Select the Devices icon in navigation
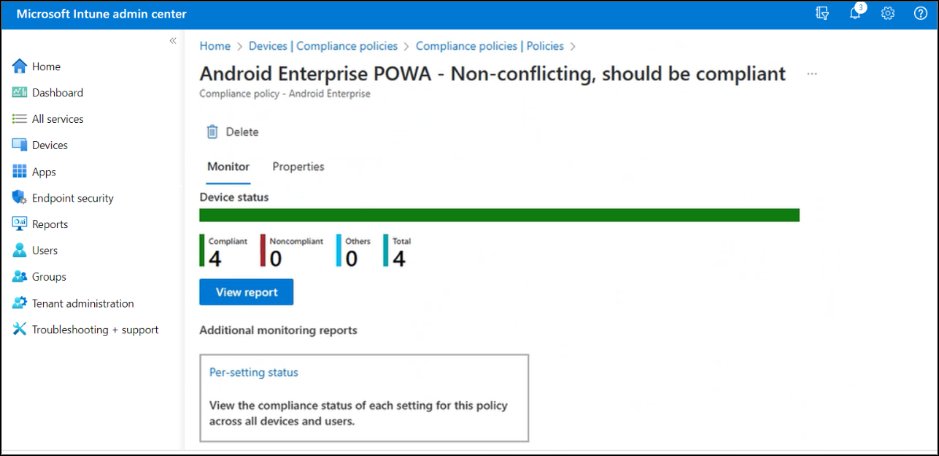Image resolution: width=939 pixels, height=456 pixels. pos(19,145)
